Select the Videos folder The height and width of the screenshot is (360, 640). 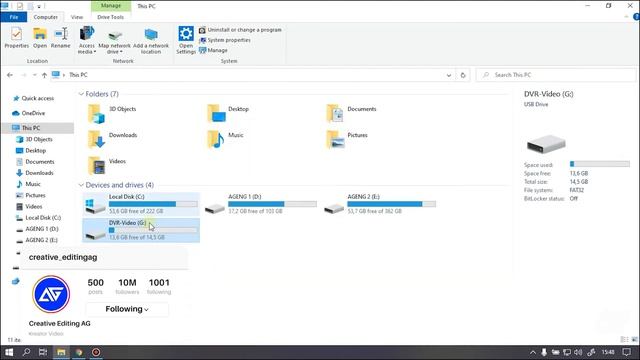tap(107, 165)
